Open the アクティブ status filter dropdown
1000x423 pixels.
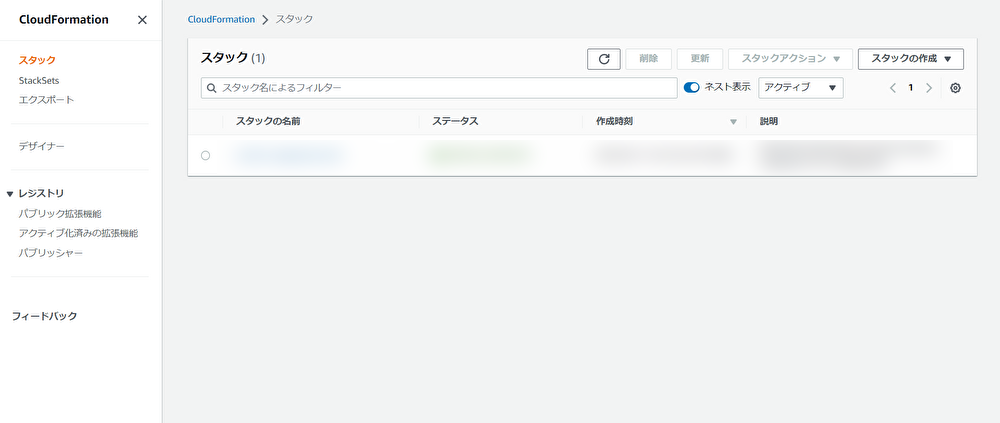click(x=800, y=88)
